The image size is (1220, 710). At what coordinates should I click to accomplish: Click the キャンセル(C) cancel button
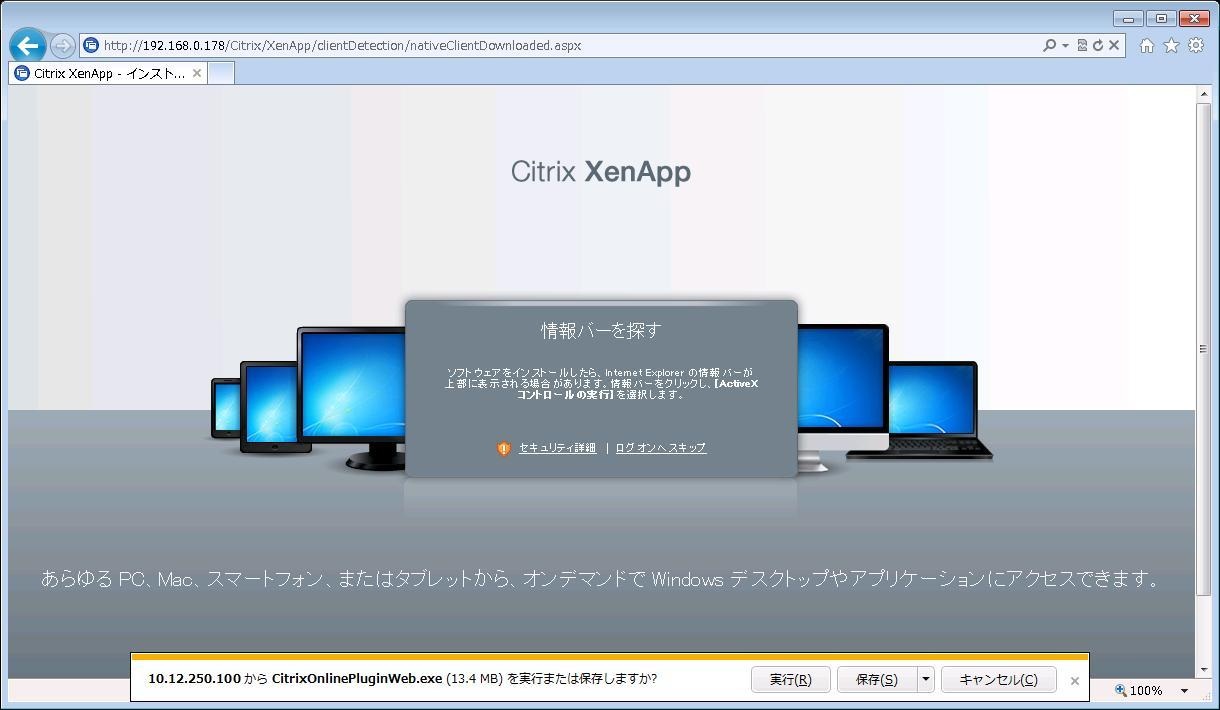998,679
